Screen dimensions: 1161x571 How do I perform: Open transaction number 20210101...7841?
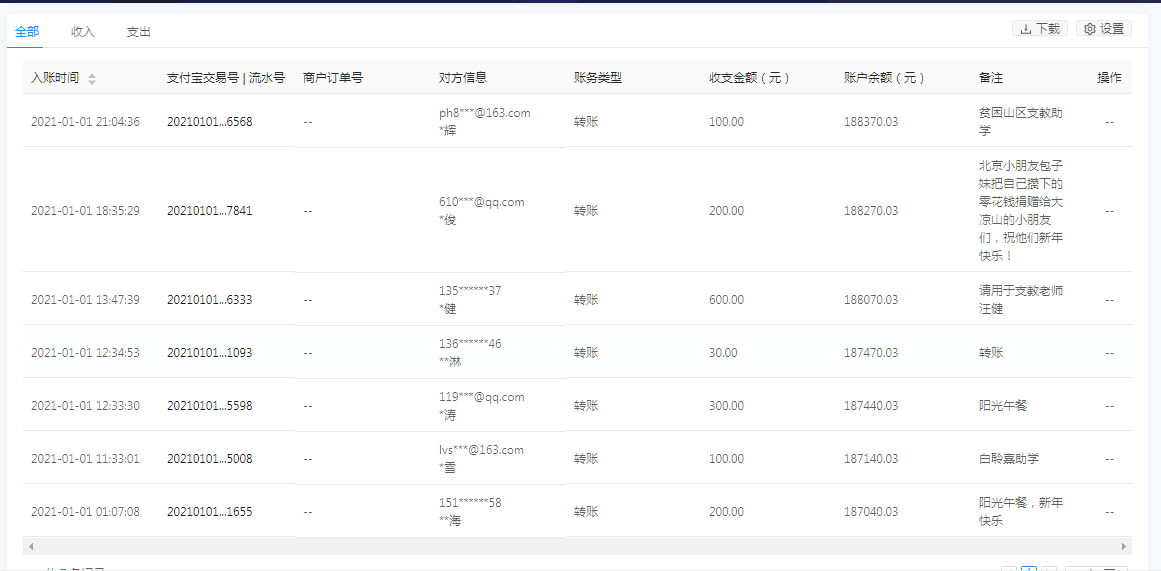[210, 210]
